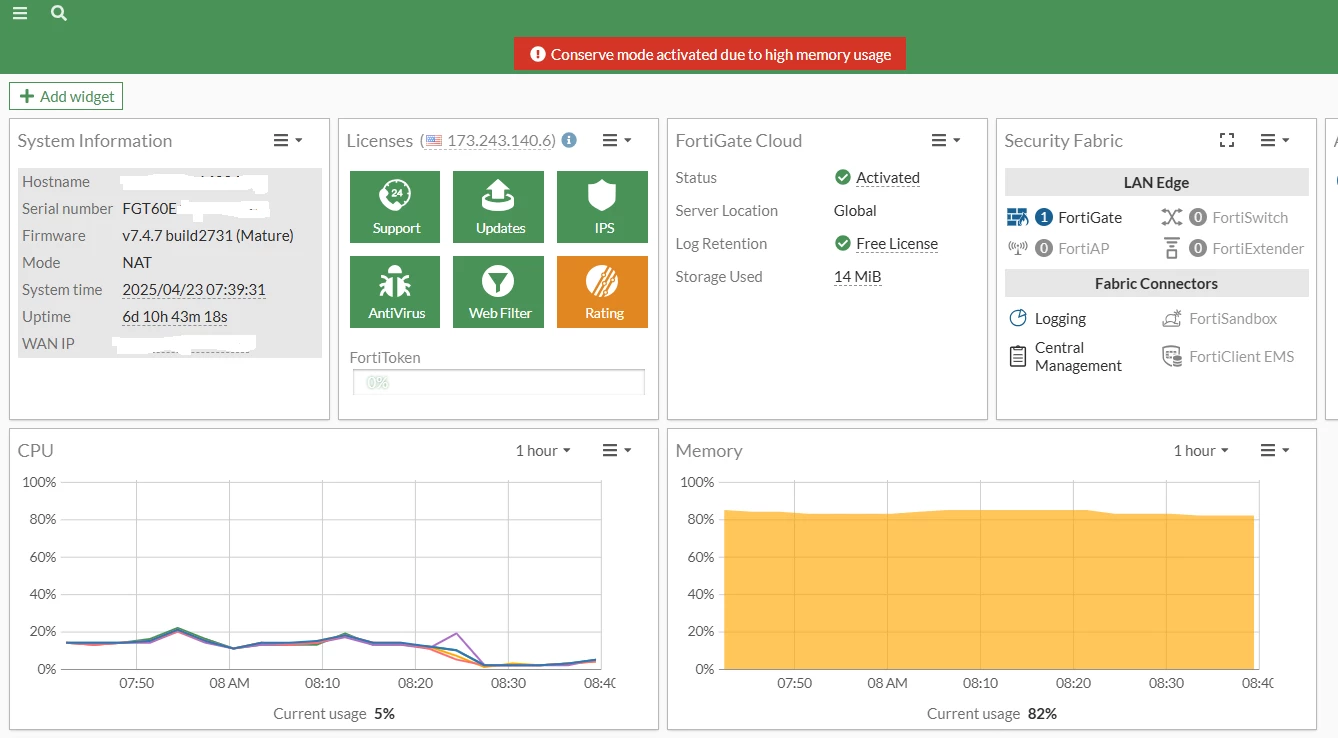The width and height of the screenshot is (1338, 738).
Task: Click the Activated status check icon
Action: (843, 177)
